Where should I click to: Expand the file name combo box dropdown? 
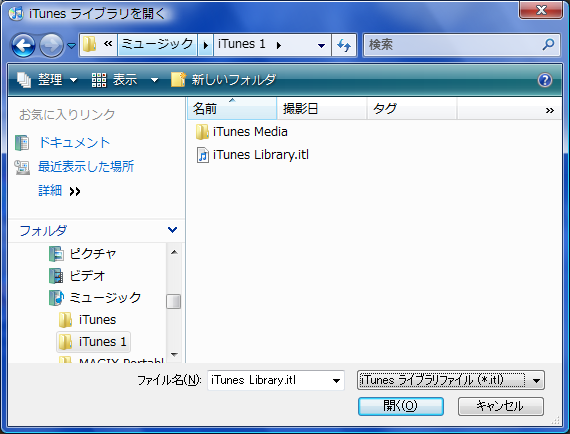(336, 381)
